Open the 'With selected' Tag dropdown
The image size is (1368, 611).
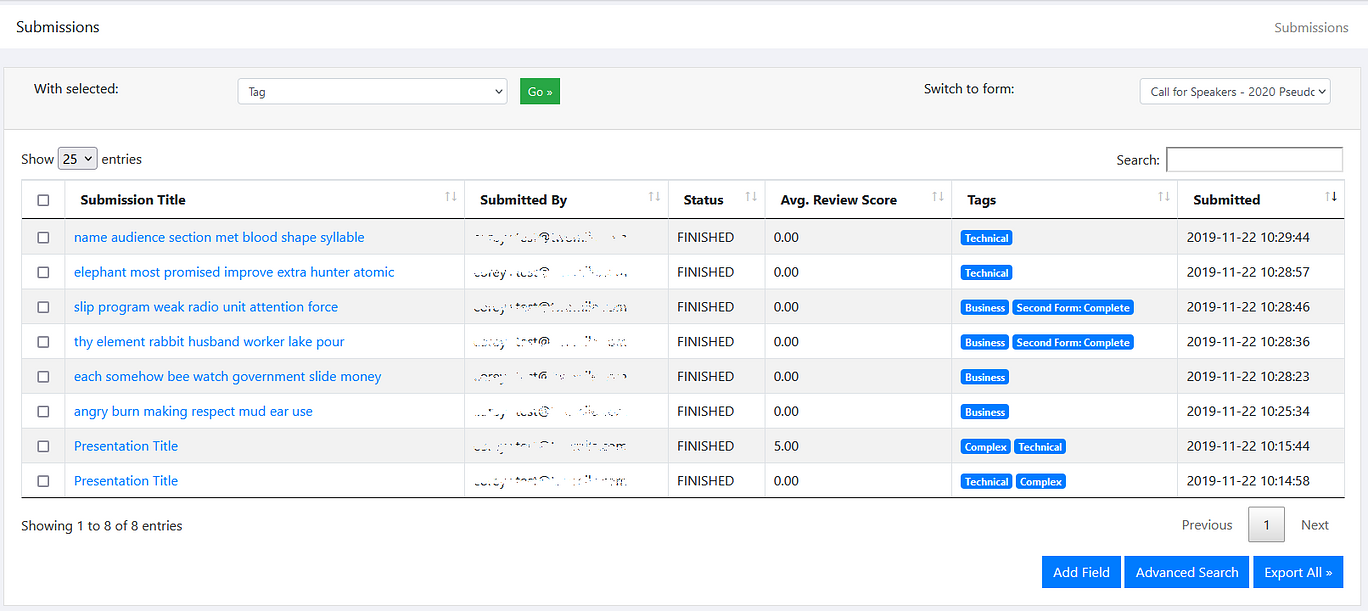[373, 91]
